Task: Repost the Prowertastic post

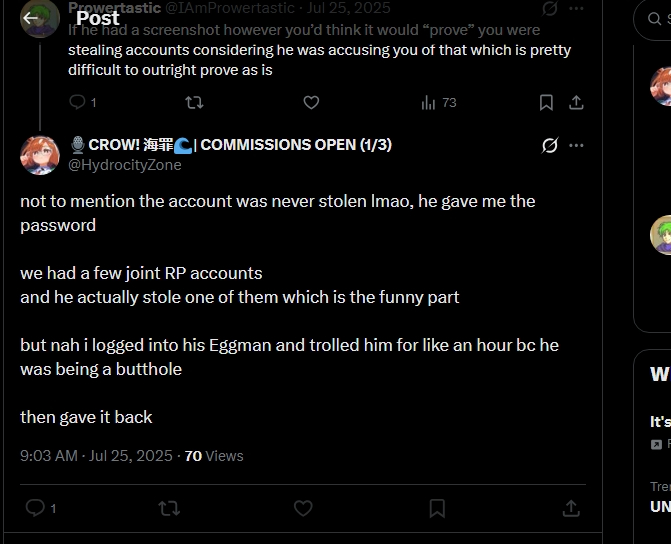Action: point(195,102)
